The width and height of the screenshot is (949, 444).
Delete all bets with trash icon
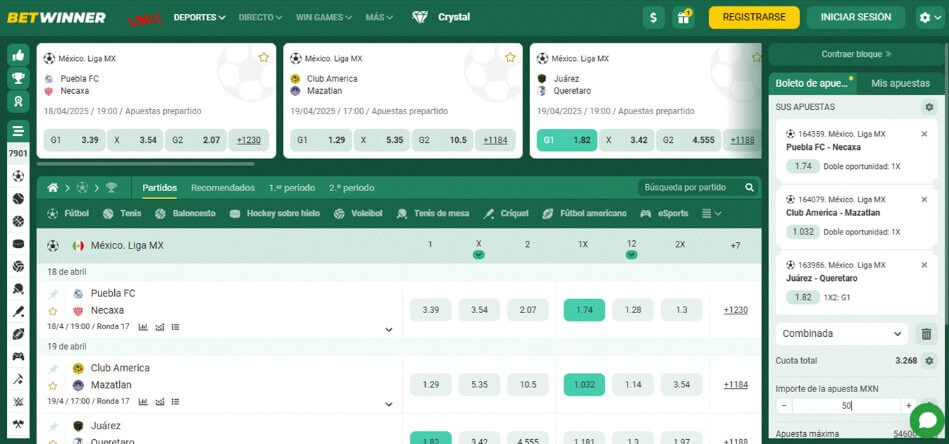pos(926,333)
